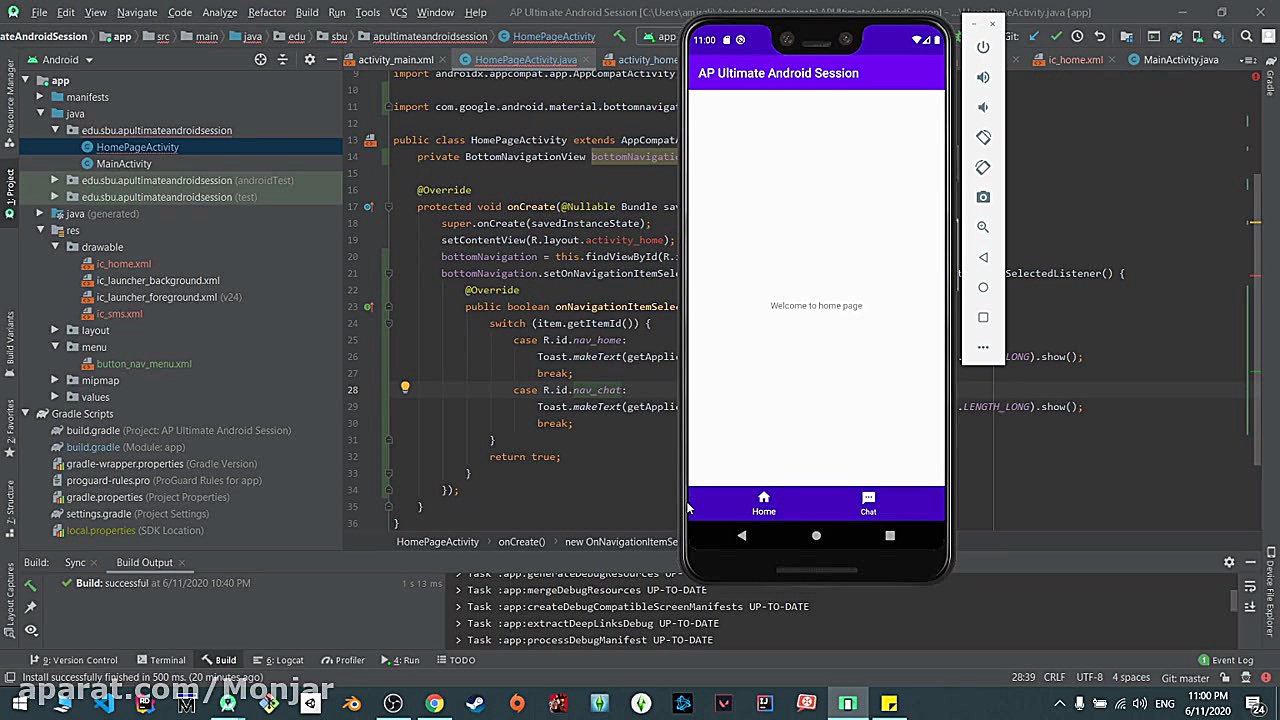
Task: Click the emulator zoom magnifier icon
Action: tap(983, 227)
